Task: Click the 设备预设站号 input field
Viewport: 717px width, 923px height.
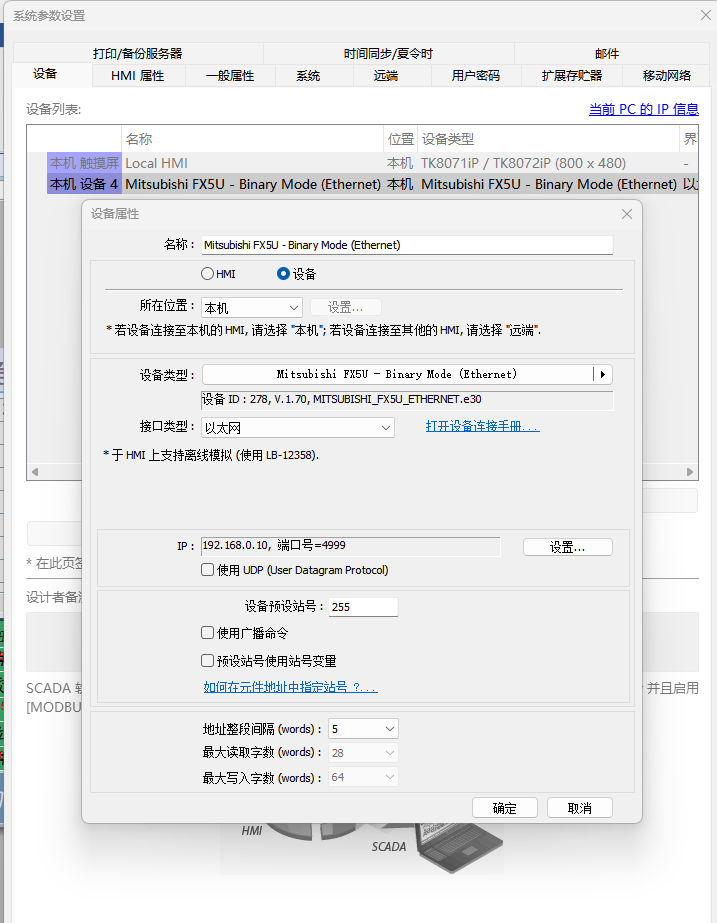Action: coord(363,607)
